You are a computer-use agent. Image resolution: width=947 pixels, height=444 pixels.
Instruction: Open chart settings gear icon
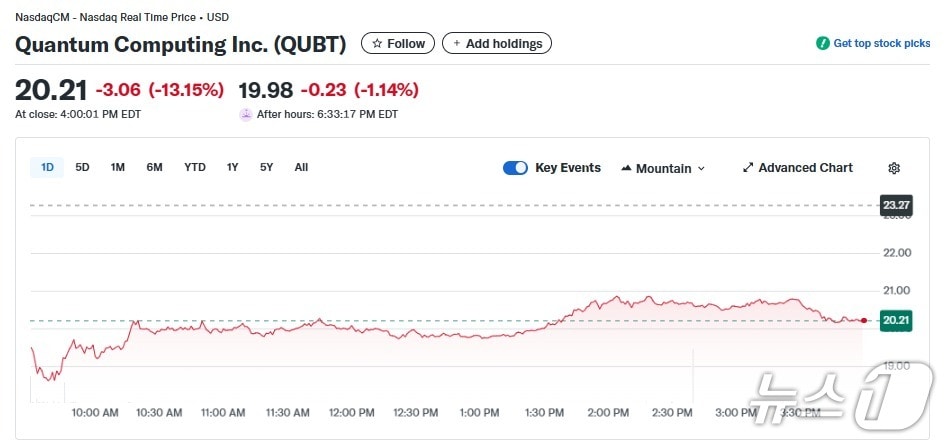pos(894,168)
